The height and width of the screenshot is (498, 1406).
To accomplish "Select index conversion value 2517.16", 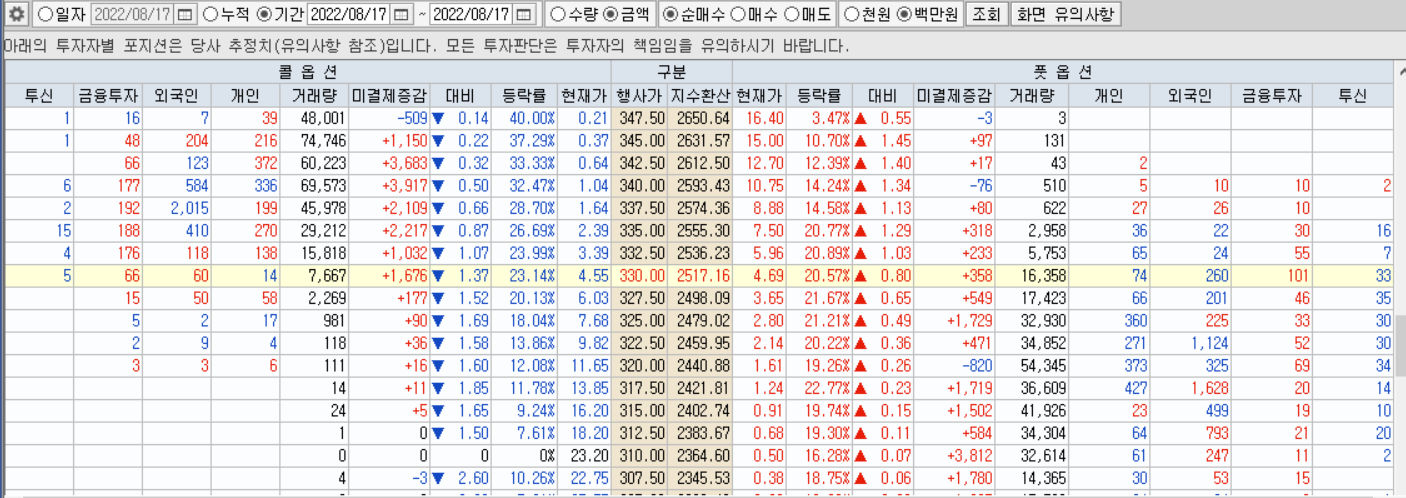I will (x=701, y=274).
